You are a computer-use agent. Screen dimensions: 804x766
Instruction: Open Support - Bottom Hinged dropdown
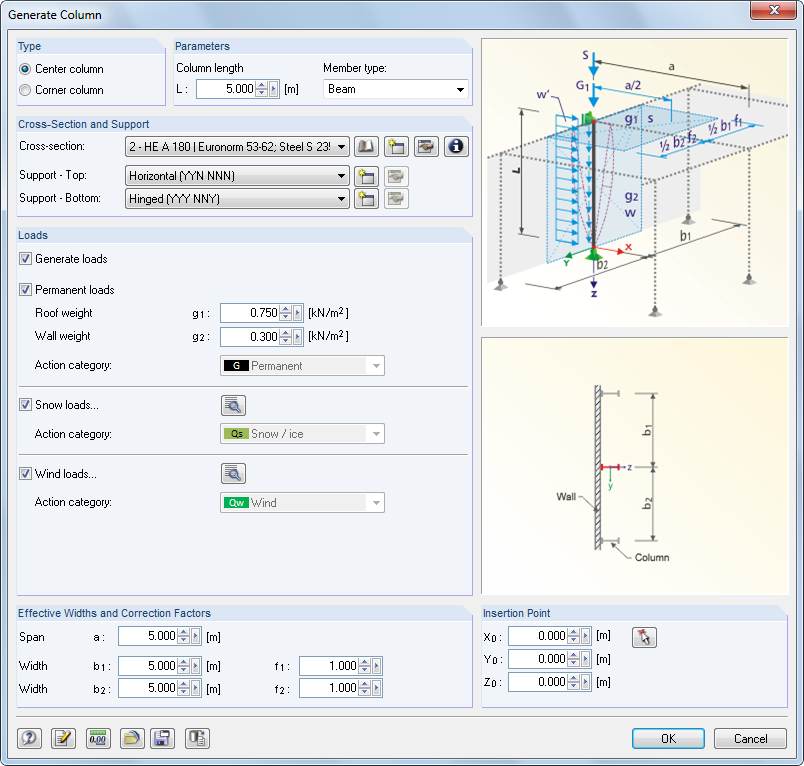tap(237, 198)
